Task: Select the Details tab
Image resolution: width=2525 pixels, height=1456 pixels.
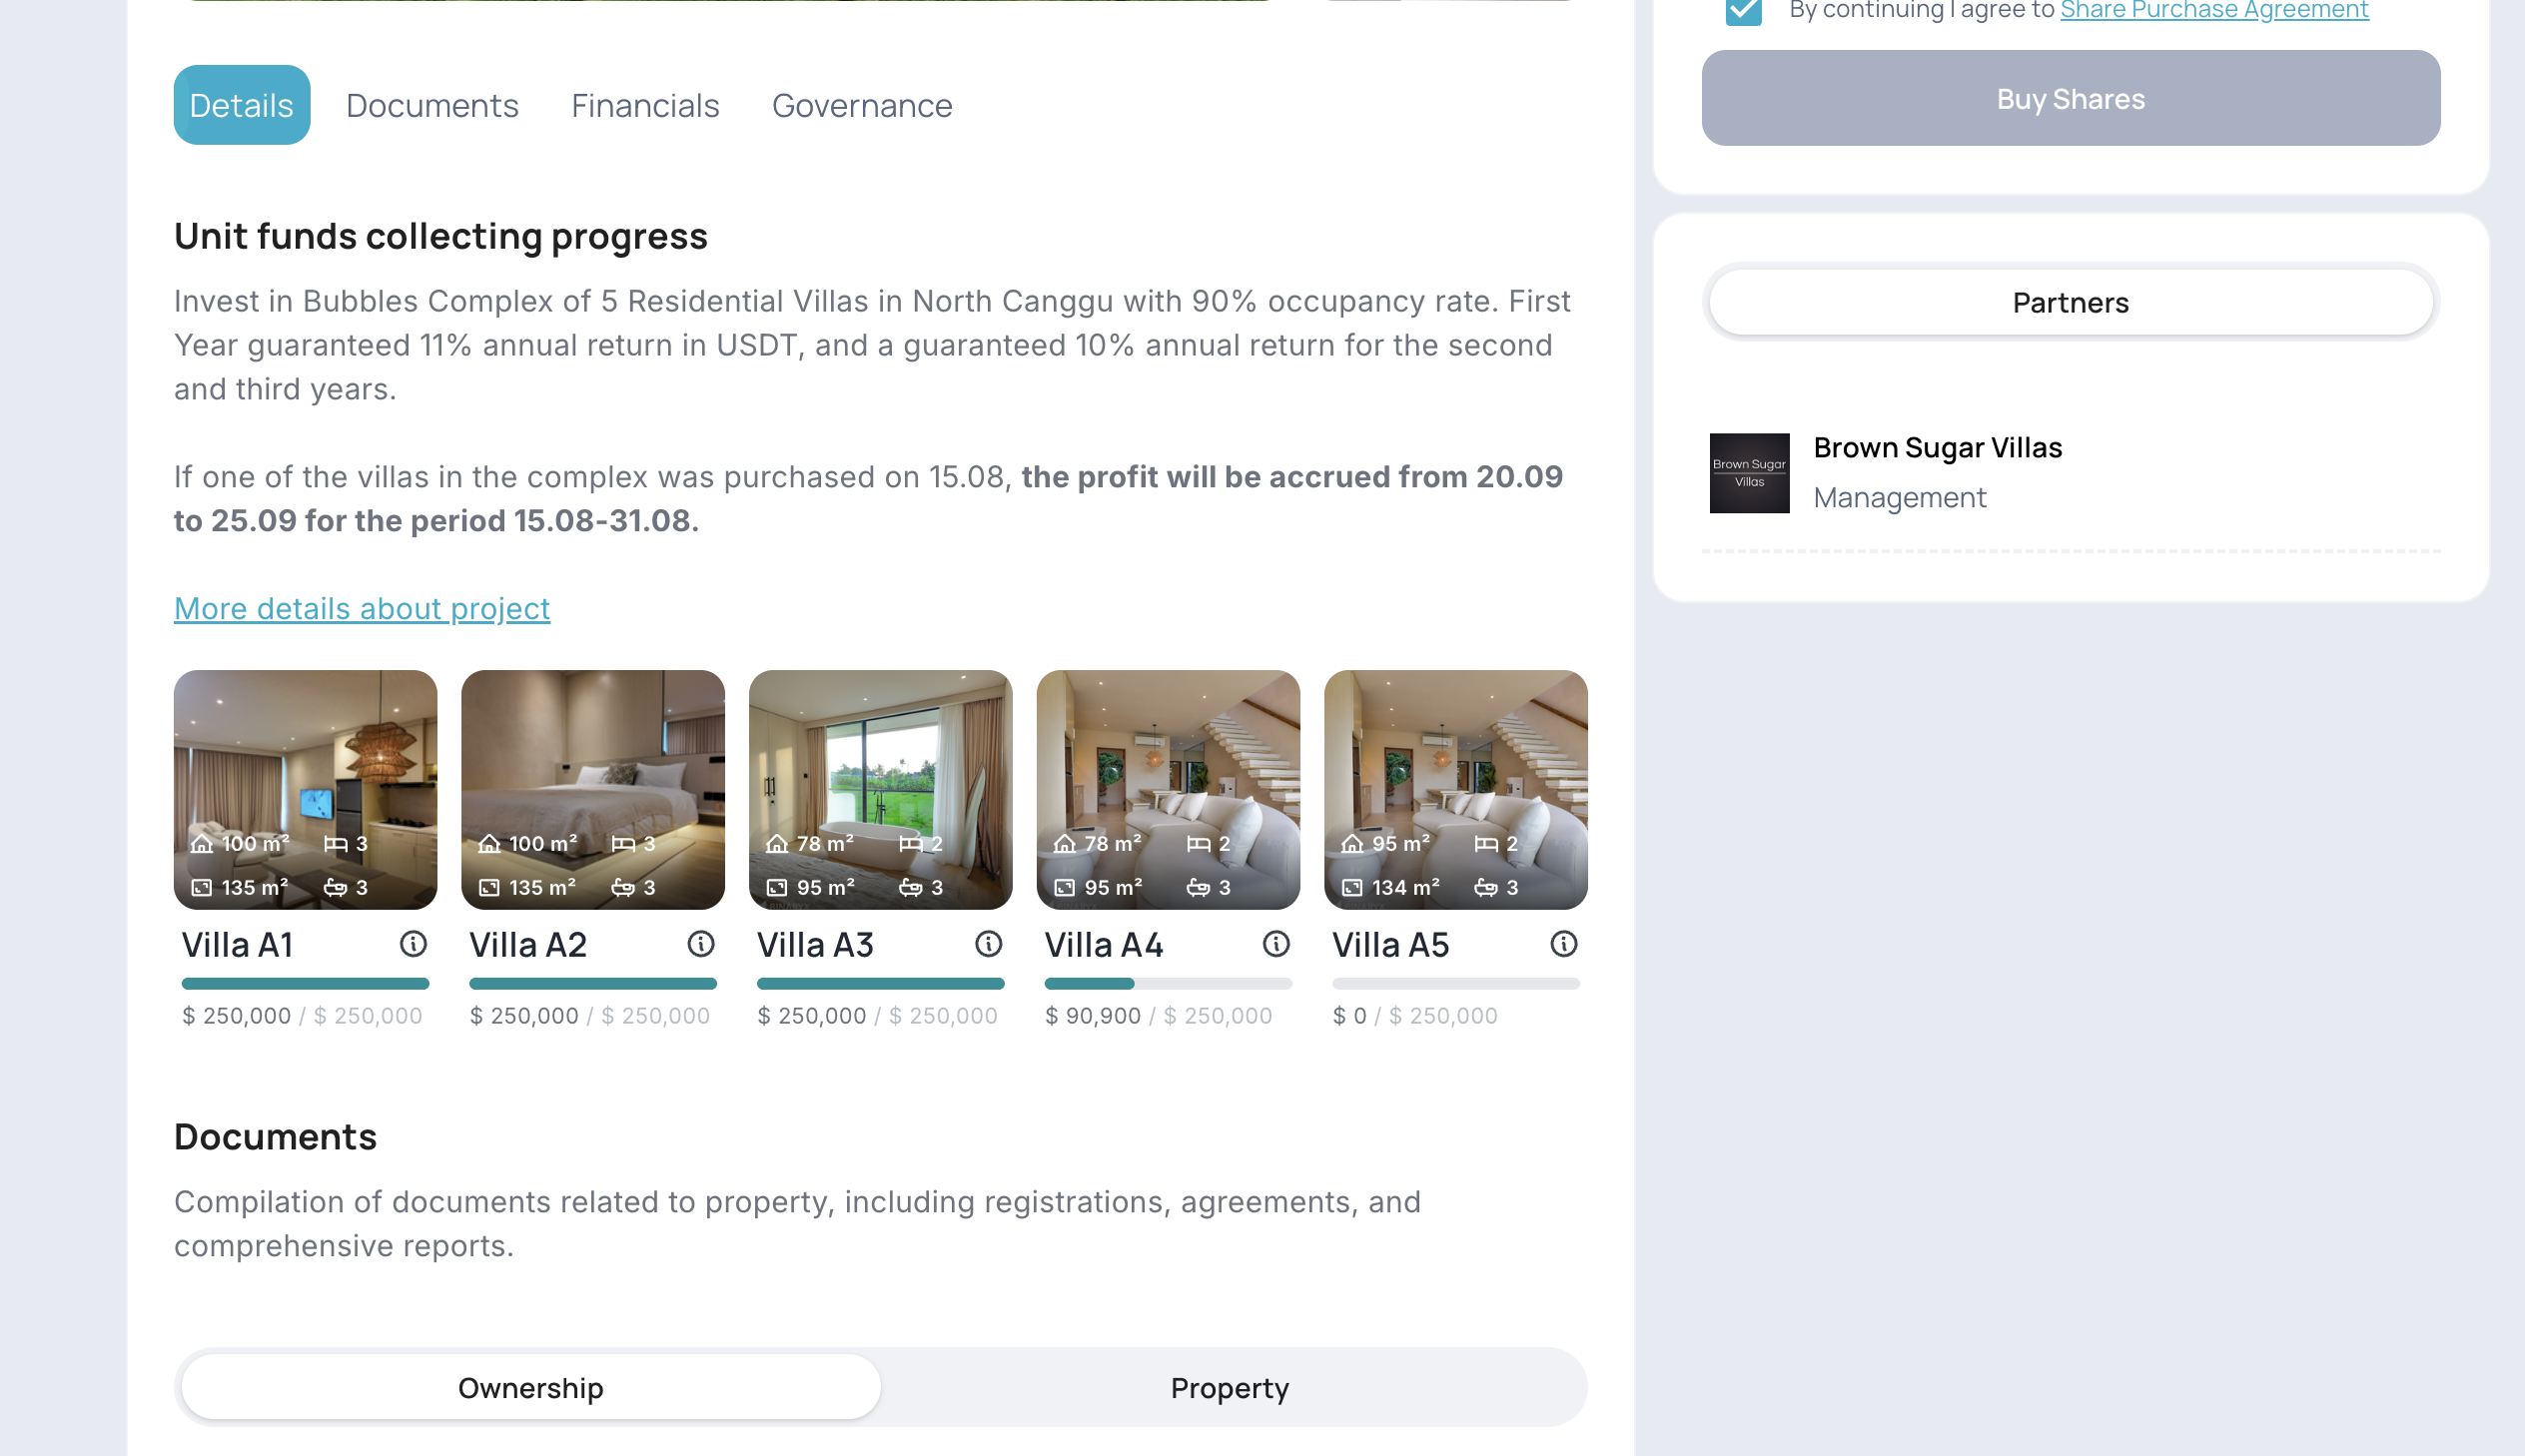Action: pos(242,105)
